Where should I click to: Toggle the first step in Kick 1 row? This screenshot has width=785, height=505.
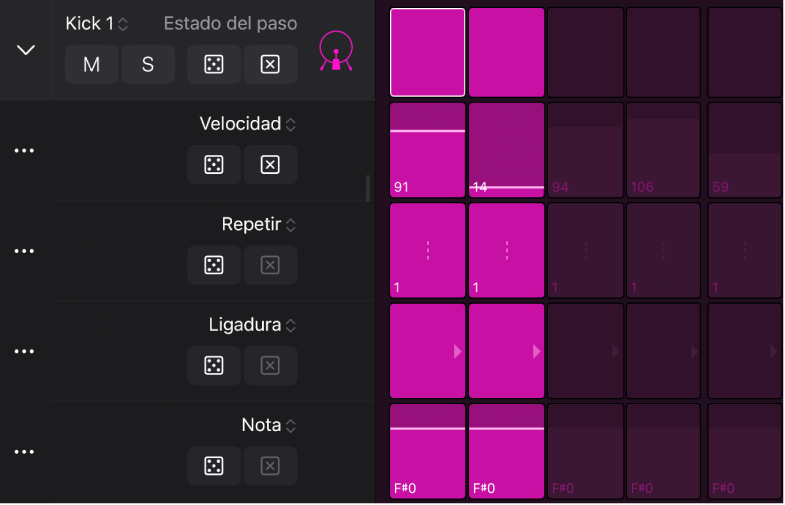pos(427,52)
